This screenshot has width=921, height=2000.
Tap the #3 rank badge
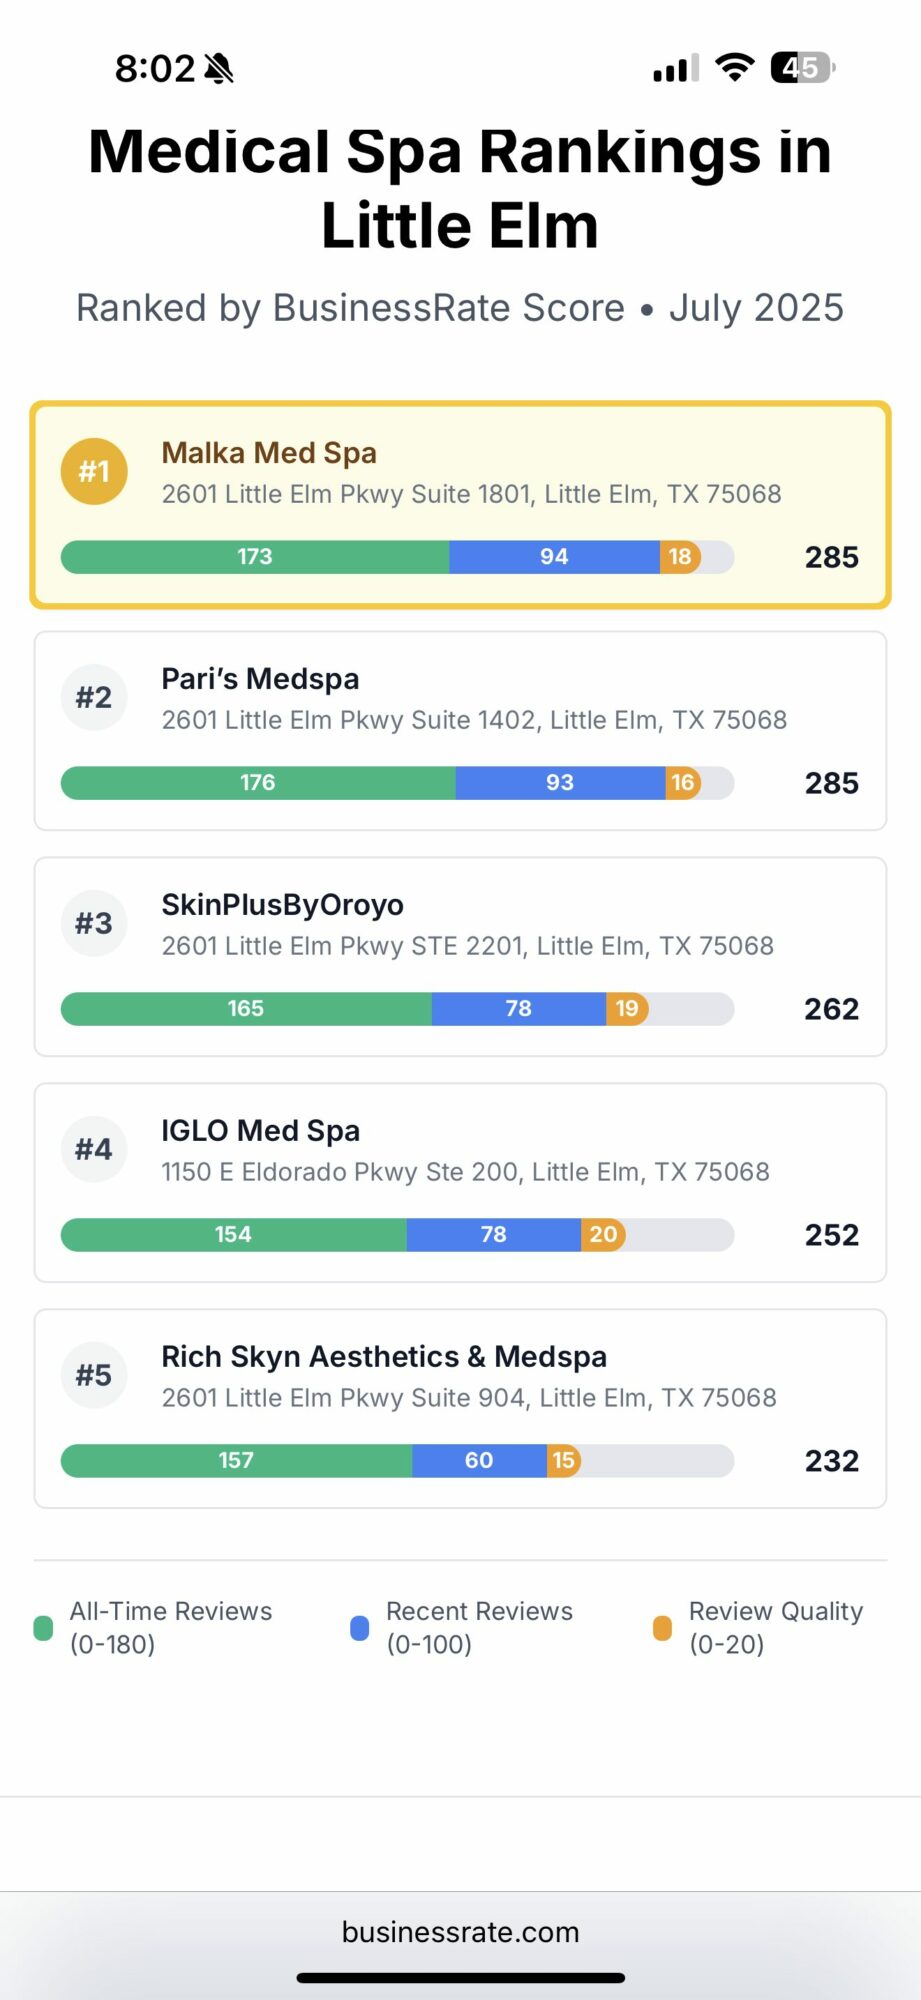(94, 923)
